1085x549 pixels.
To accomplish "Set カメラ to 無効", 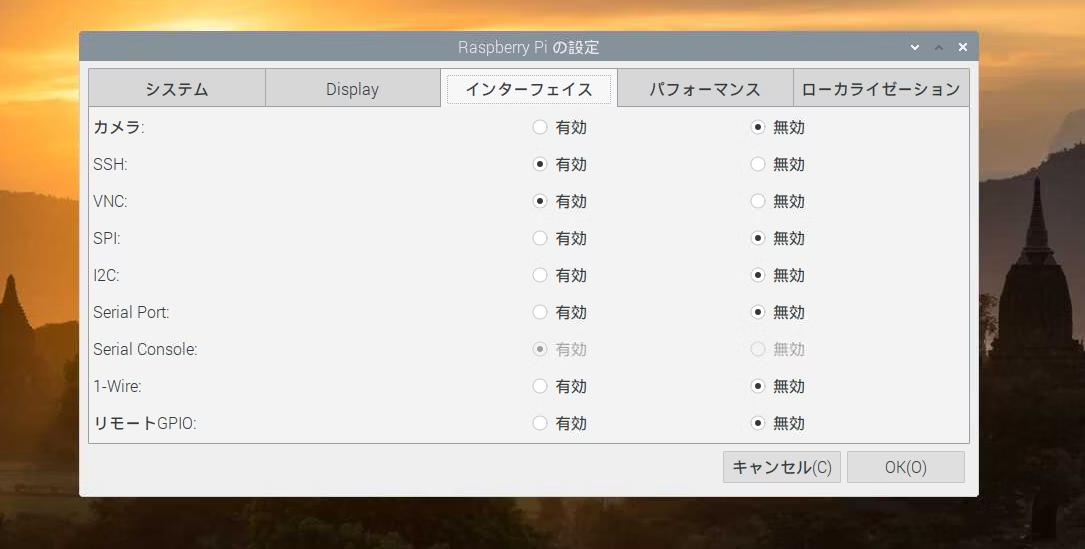I will click(758, 127).
